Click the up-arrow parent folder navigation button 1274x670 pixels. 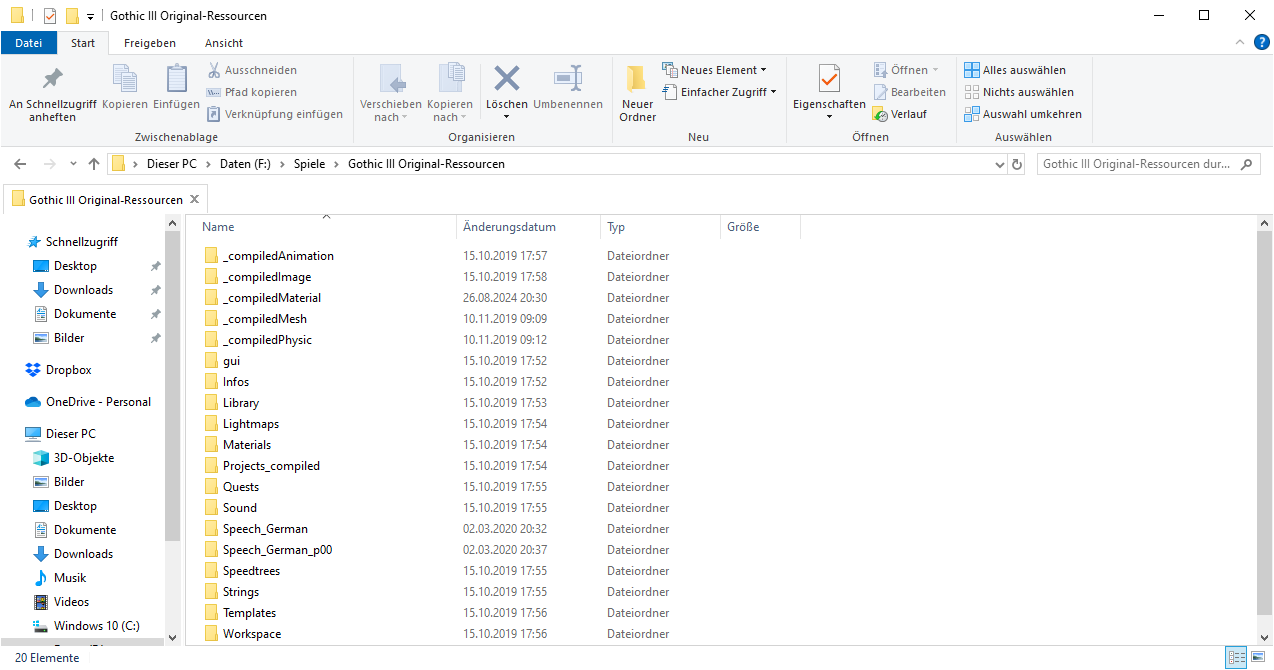(94, 164)
